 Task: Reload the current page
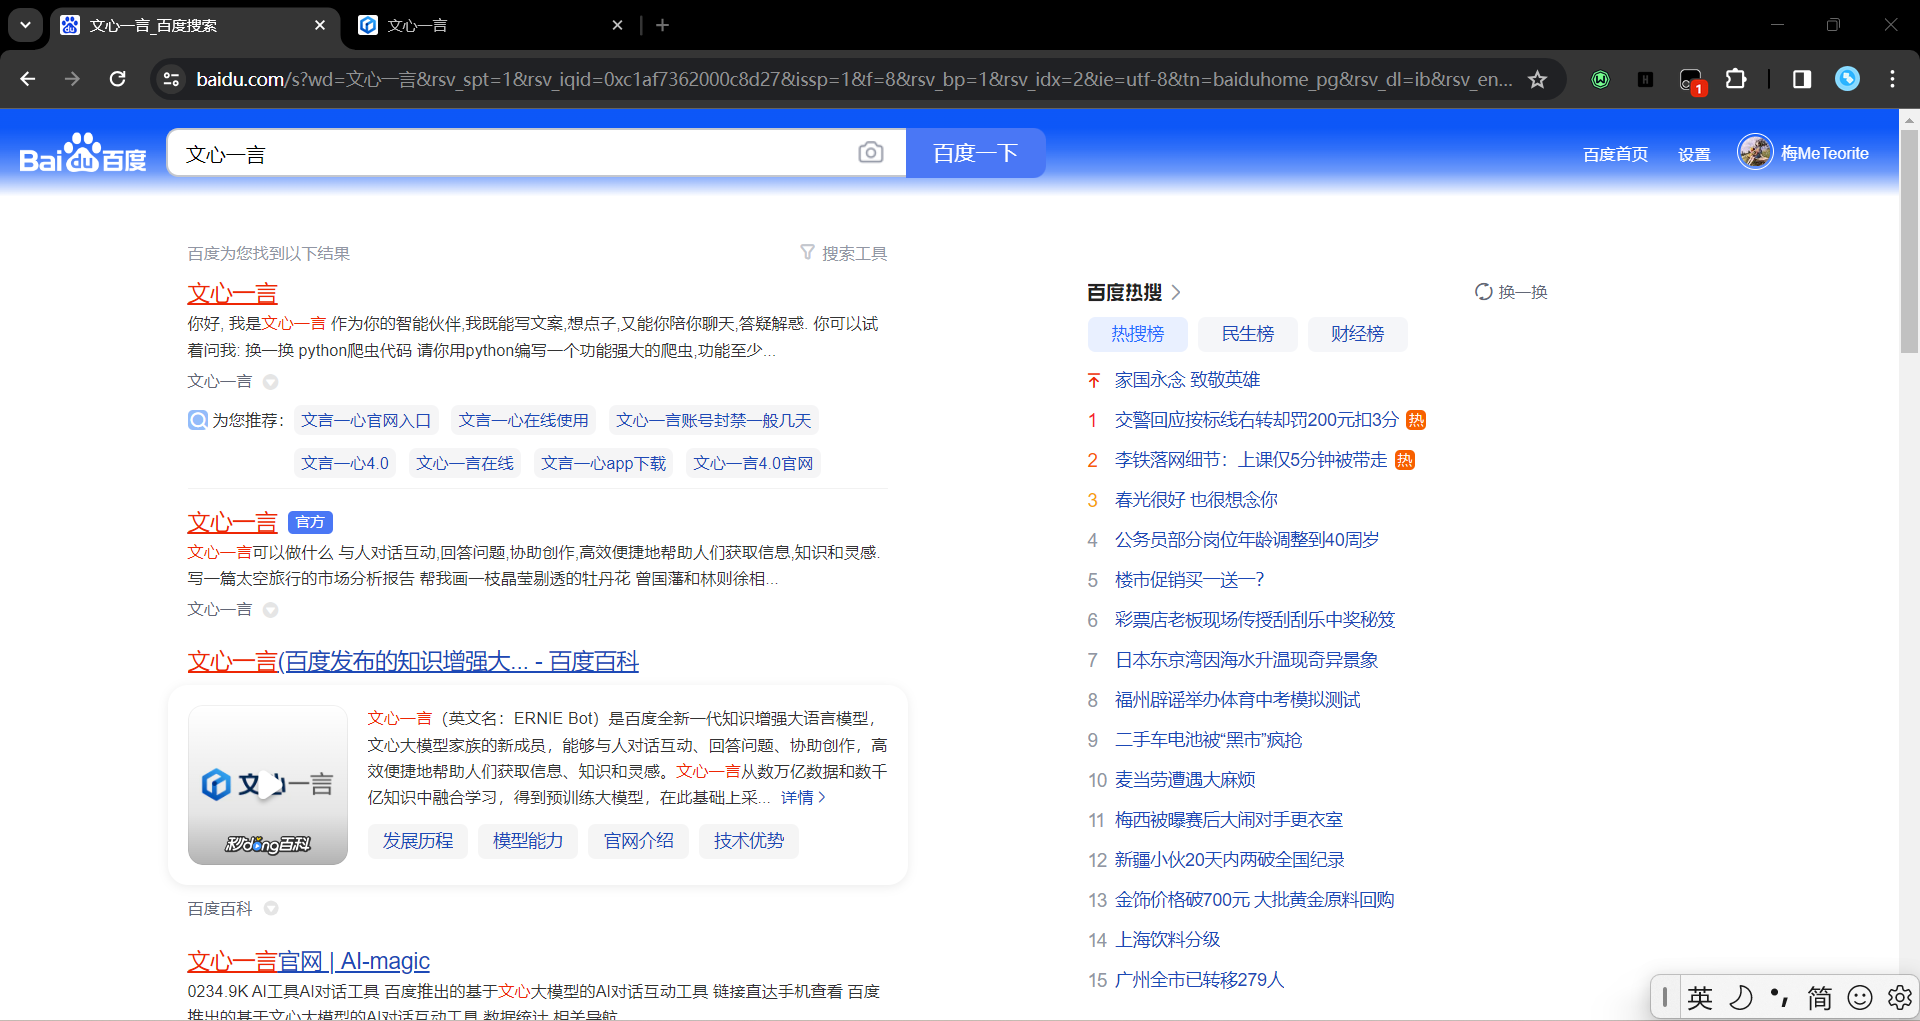point(117,79)
